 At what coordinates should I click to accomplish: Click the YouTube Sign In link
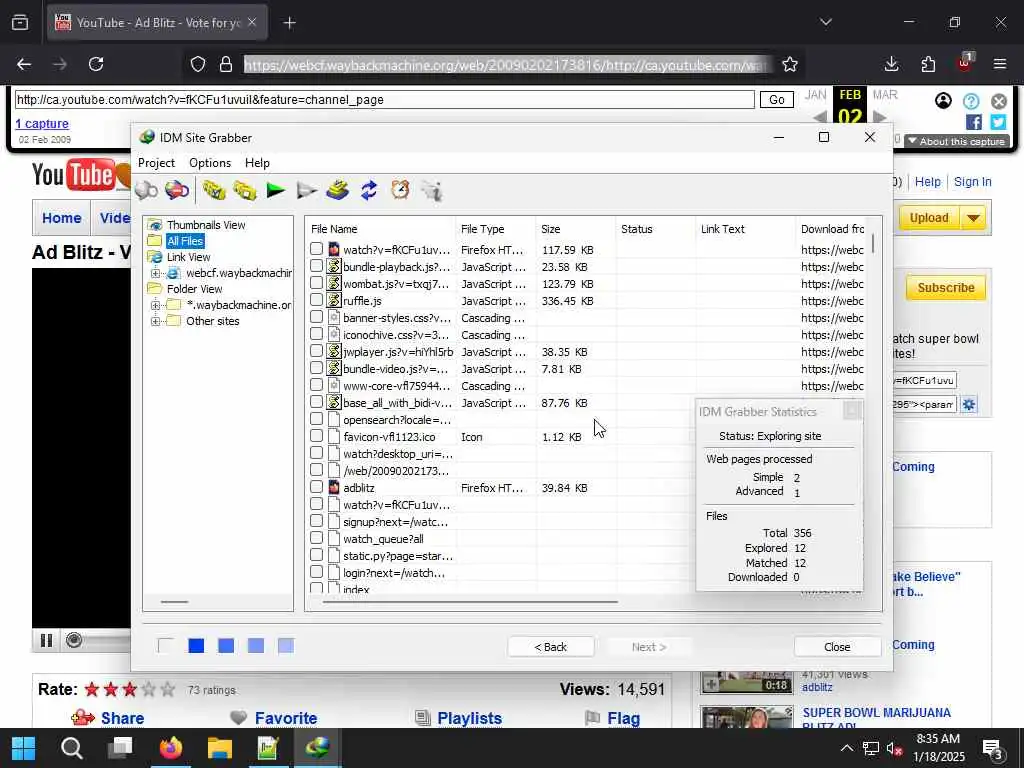972,182
